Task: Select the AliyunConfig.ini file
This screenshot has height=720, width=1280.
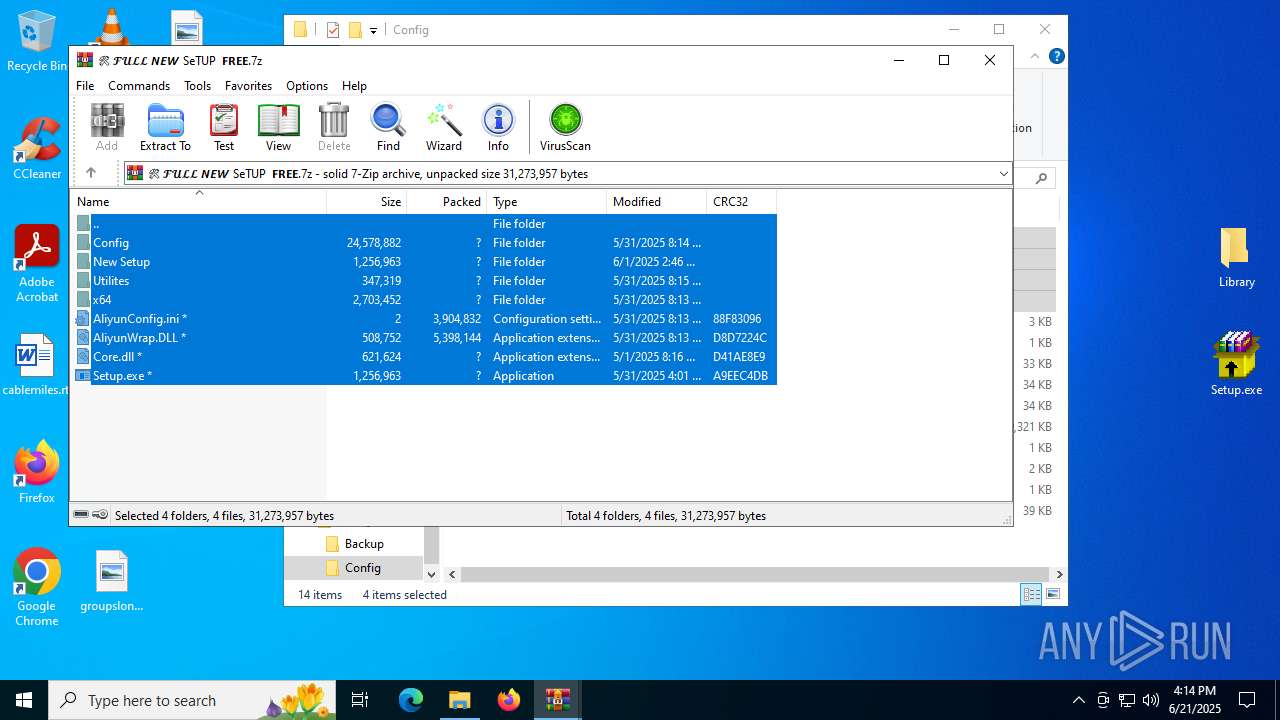Action: [x=424, y=319]
